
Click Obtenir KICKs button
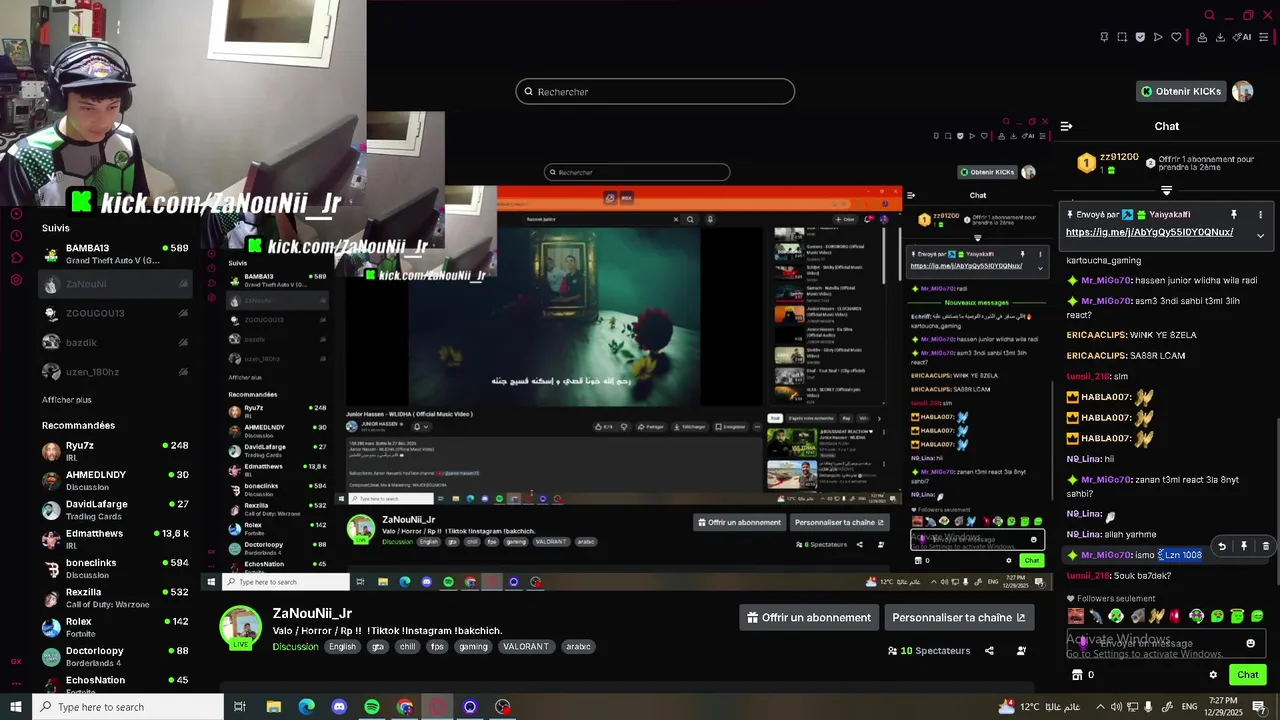coord(1181,91)
